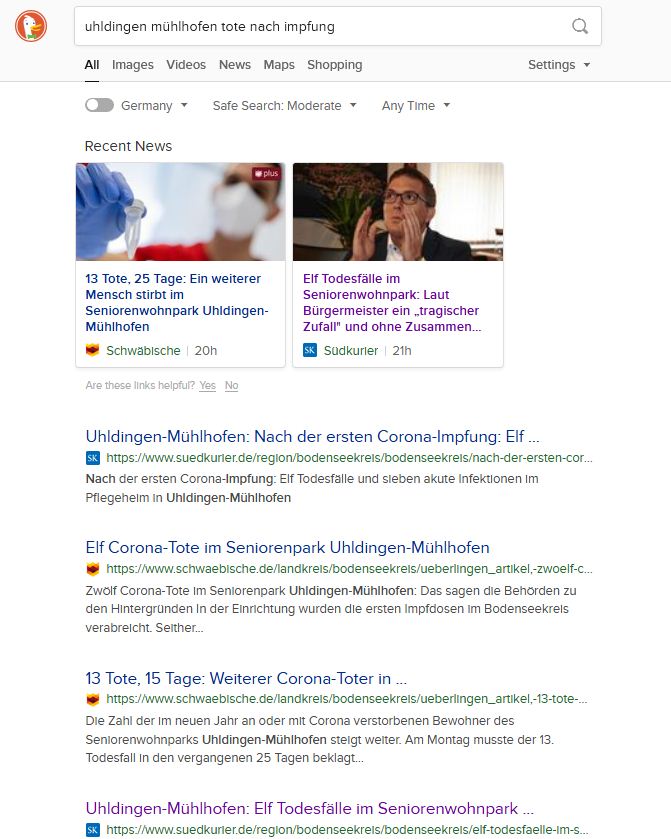Image resolution: width=671 pixels, height=839 pixels.
Task: Answer Yes to links helpful question
Action: pos(208,385)
